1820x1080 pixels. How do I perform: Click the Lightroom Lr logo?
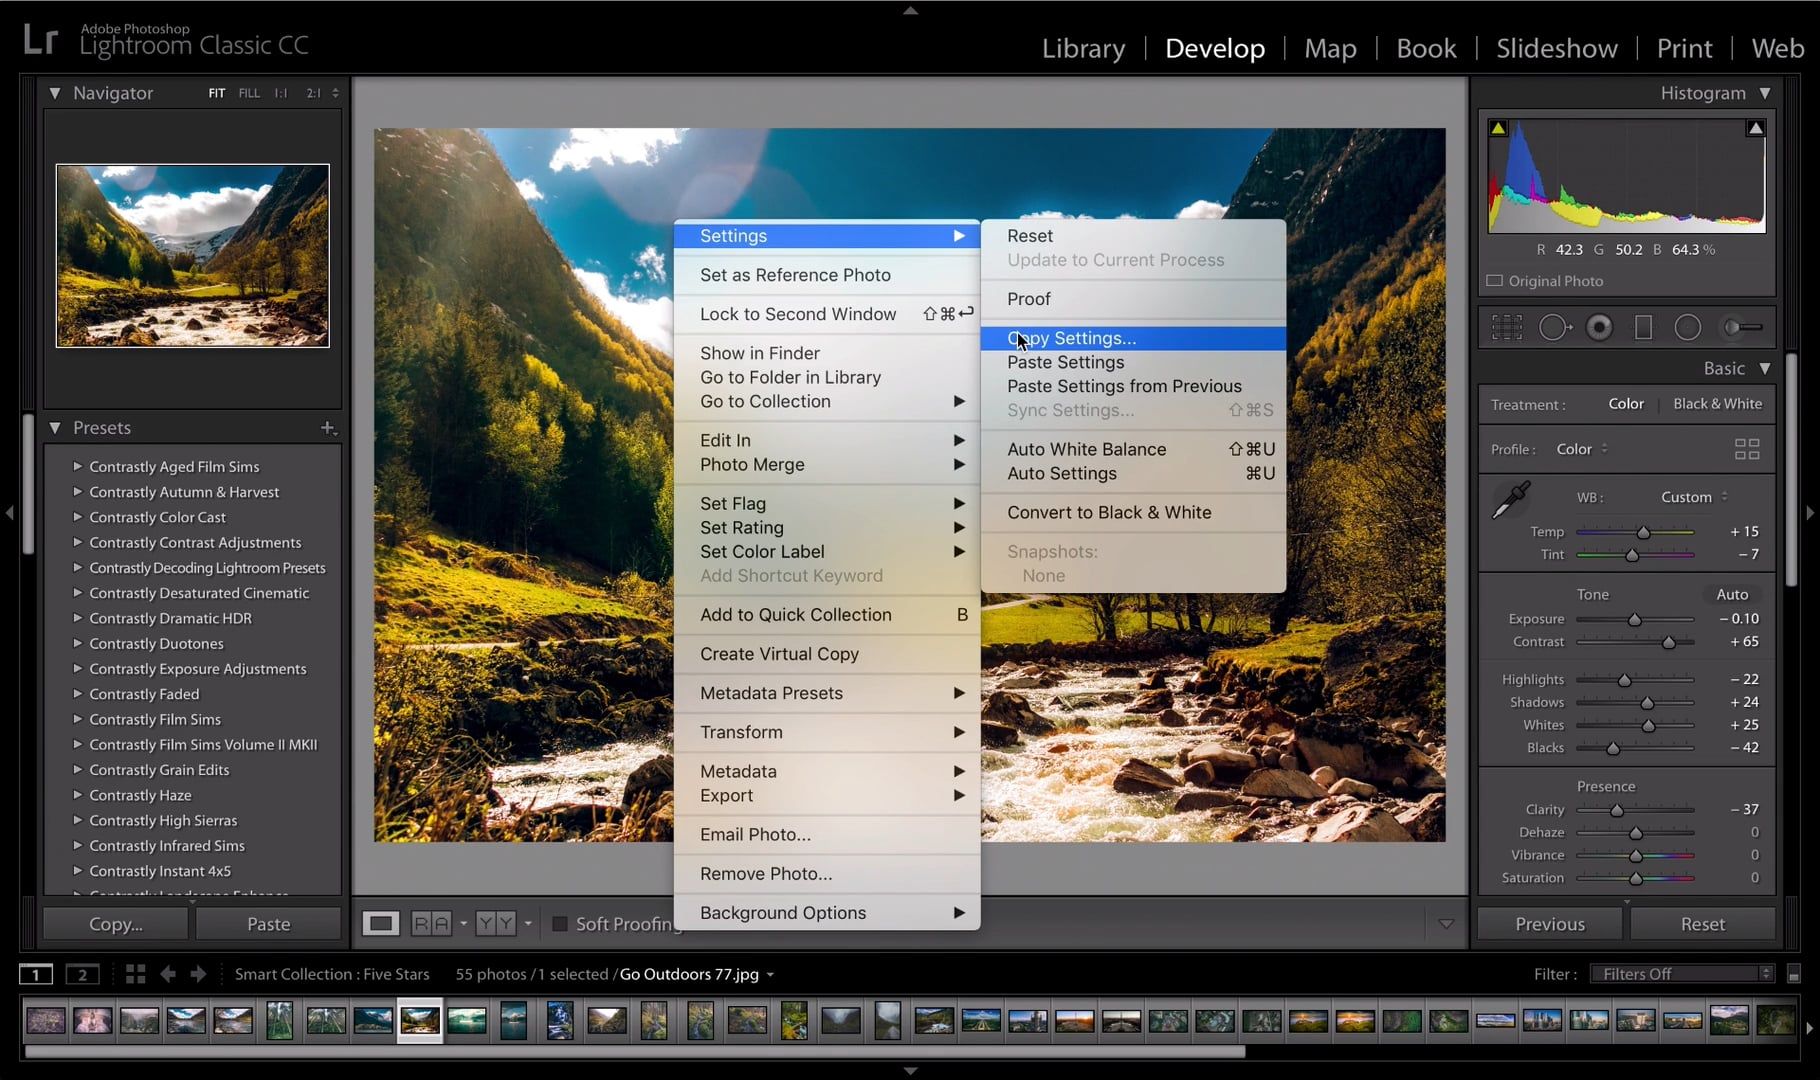(x=41, y=40)
